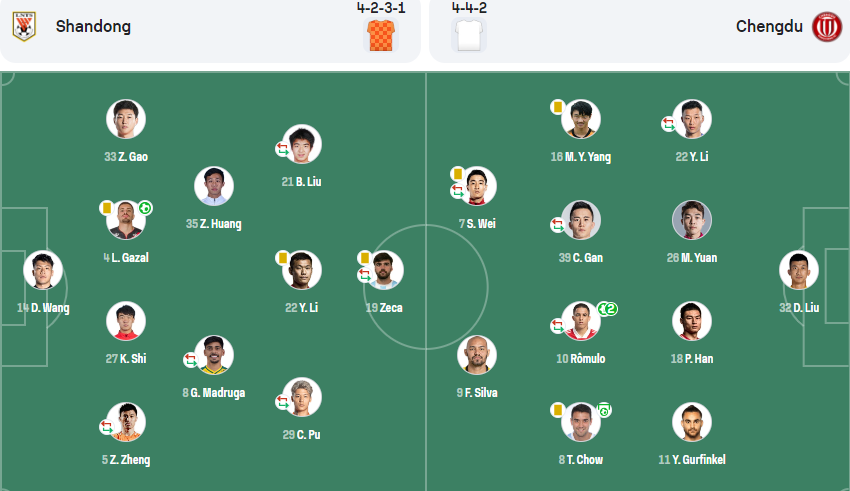Select F. Silva's player avatar
The height and width of the screenshot is (491, 850).
477,355
